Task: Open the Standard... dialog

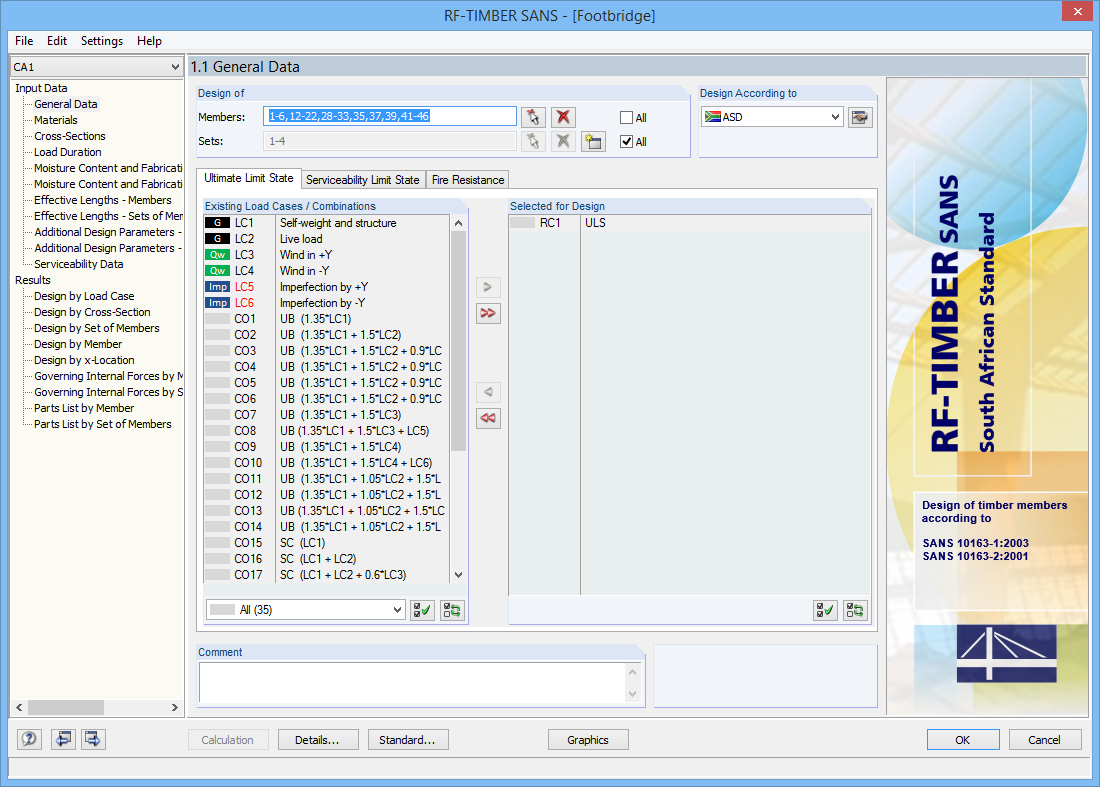Action: pos(408,739)
